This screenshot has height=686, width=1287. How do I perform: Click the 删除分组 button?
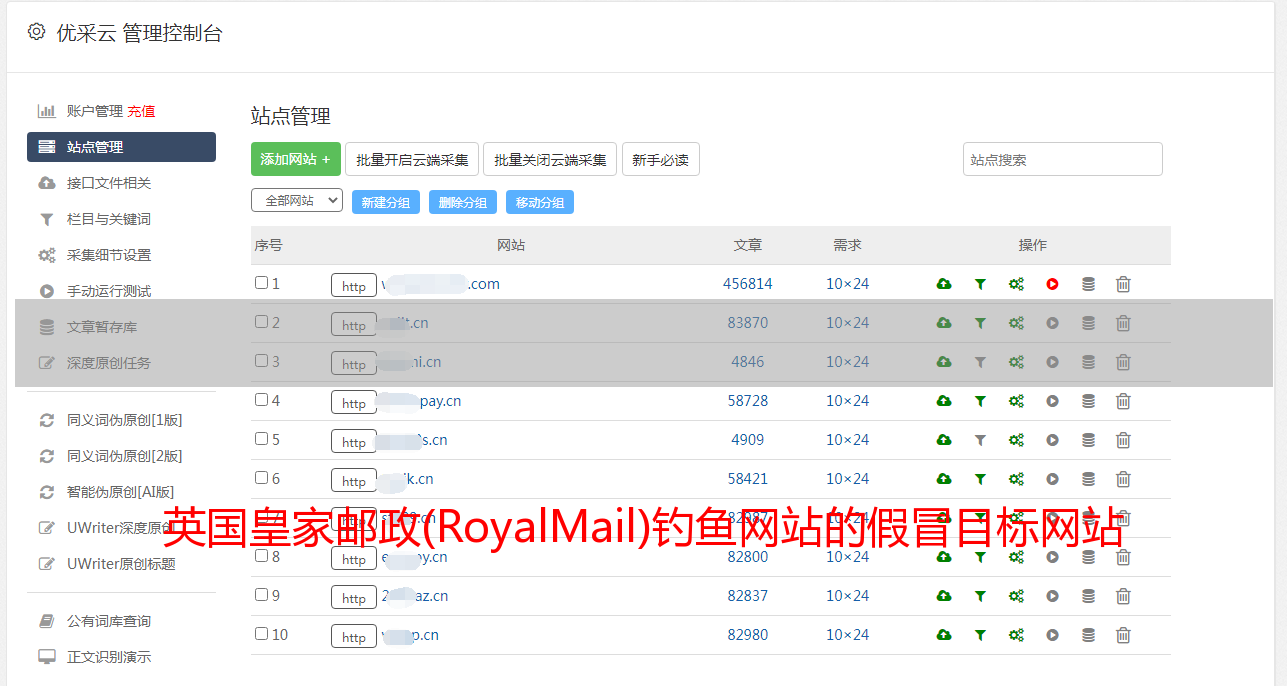tap(463, 202)
